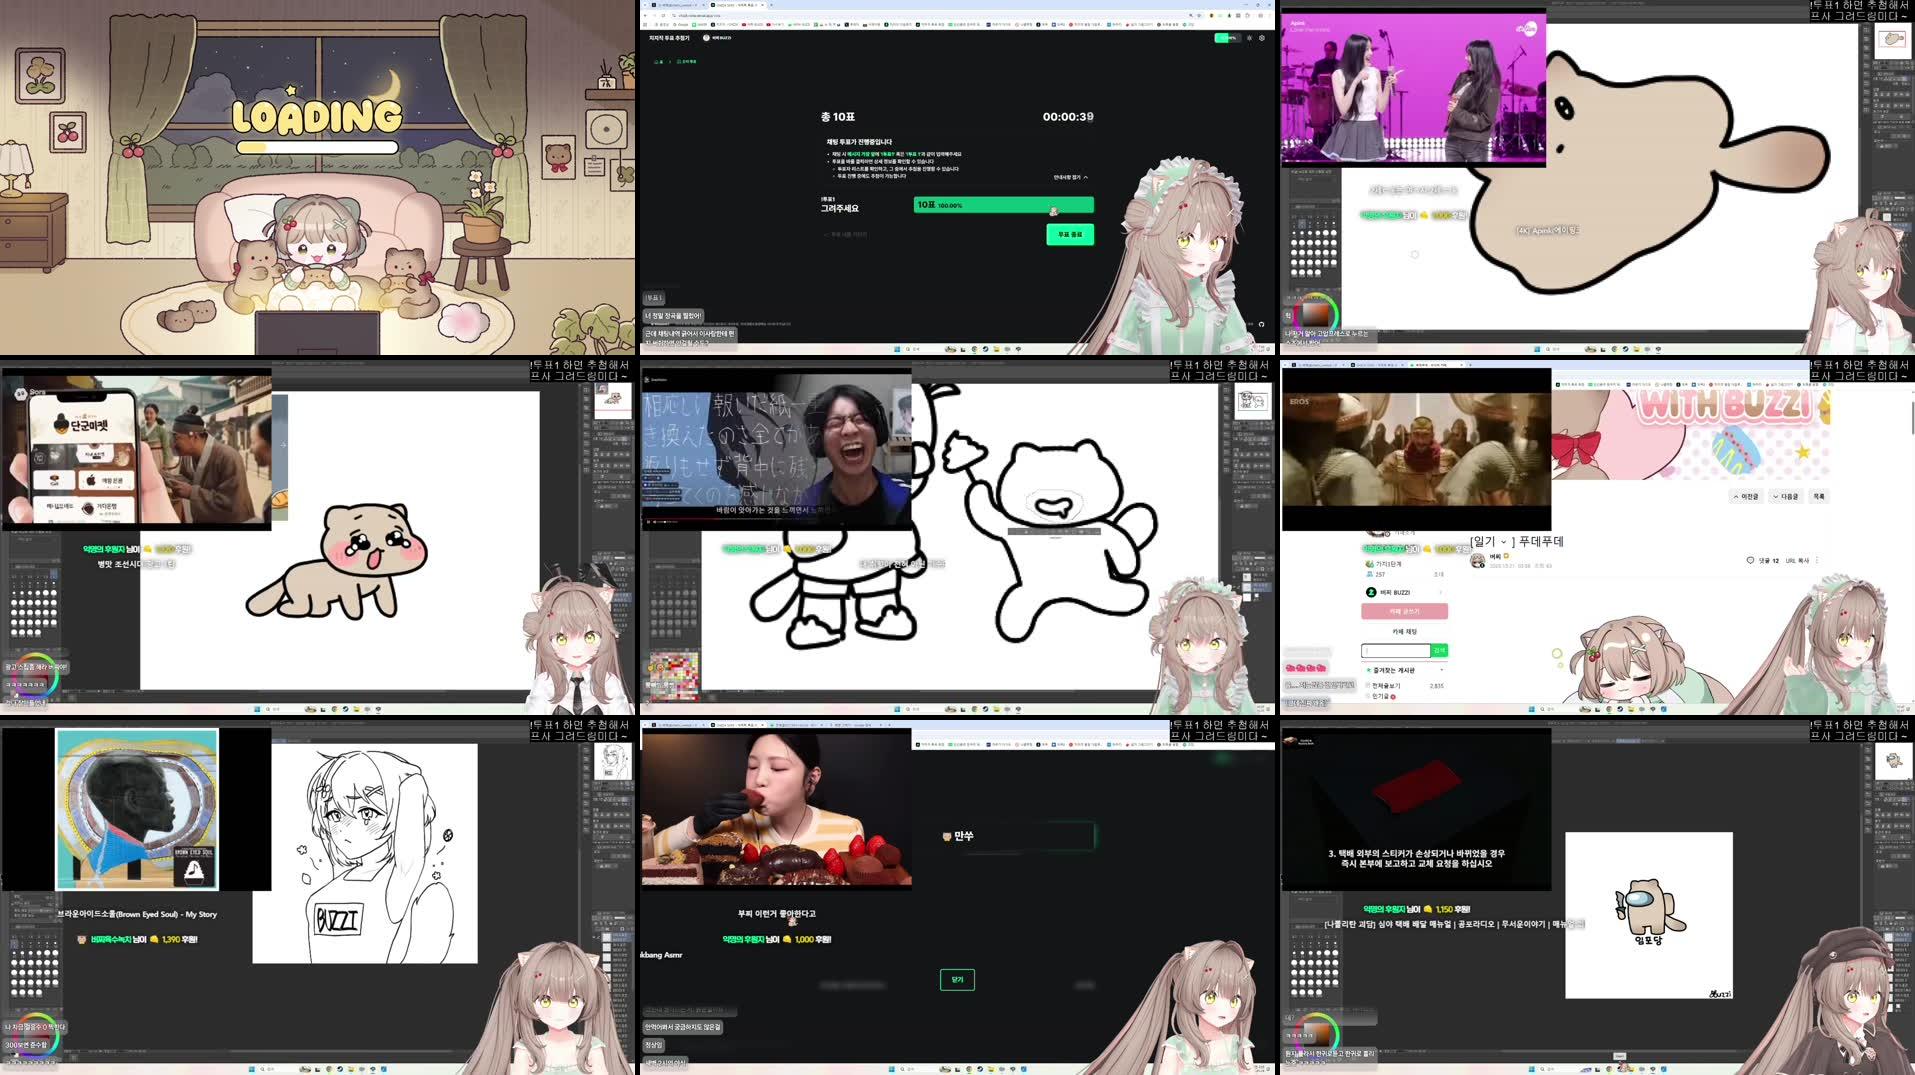Open the settings gear on the vote tracker page
Screen dimensions: 1915x1075
[1262, 38]
